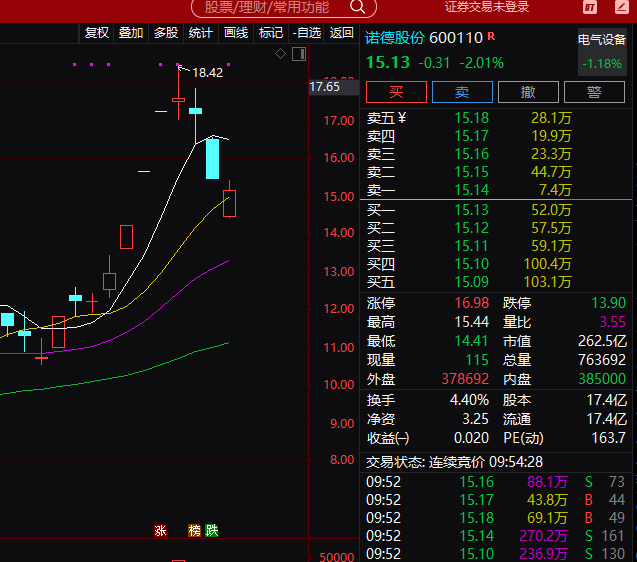The height and width of the screenshot is (562, 637).
Task: Click 跌停 value 13.90
Action: 609,303
